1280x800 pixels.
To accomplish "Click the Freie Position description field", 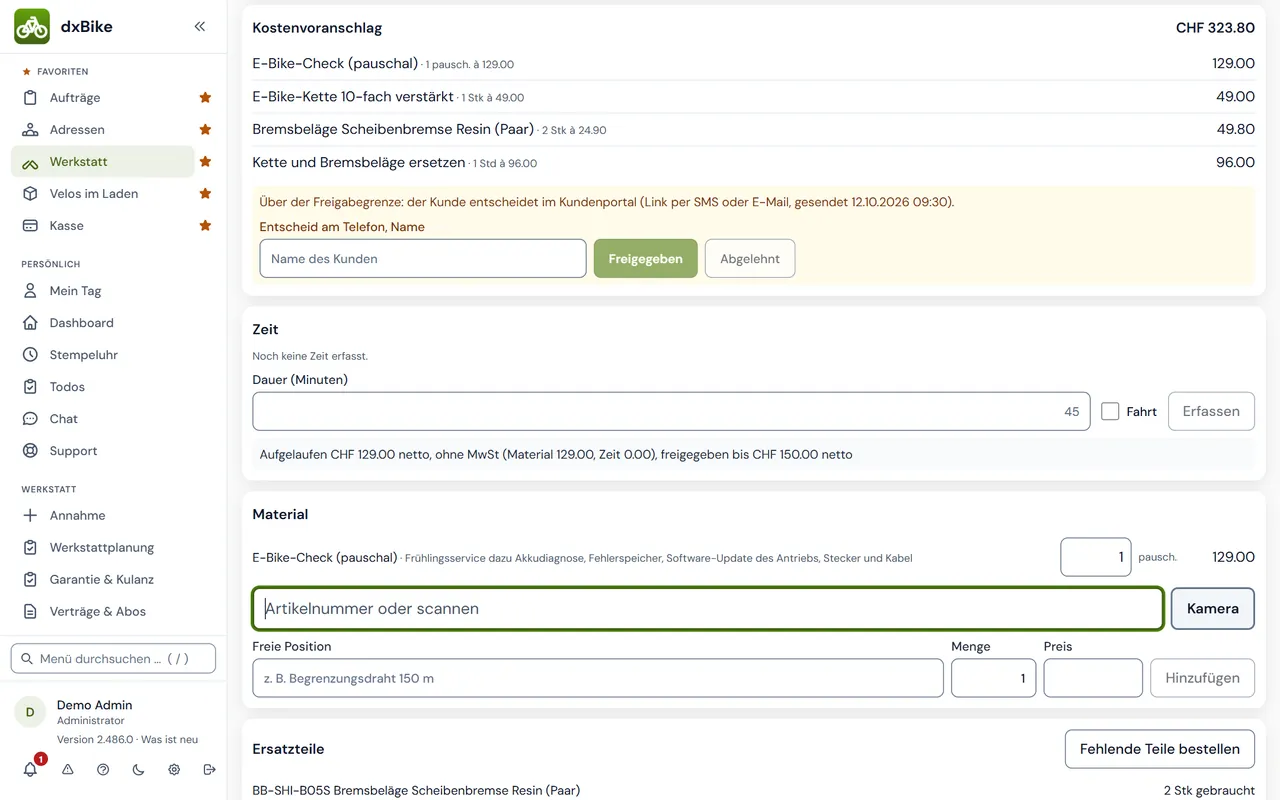I will tap(598, 678).
